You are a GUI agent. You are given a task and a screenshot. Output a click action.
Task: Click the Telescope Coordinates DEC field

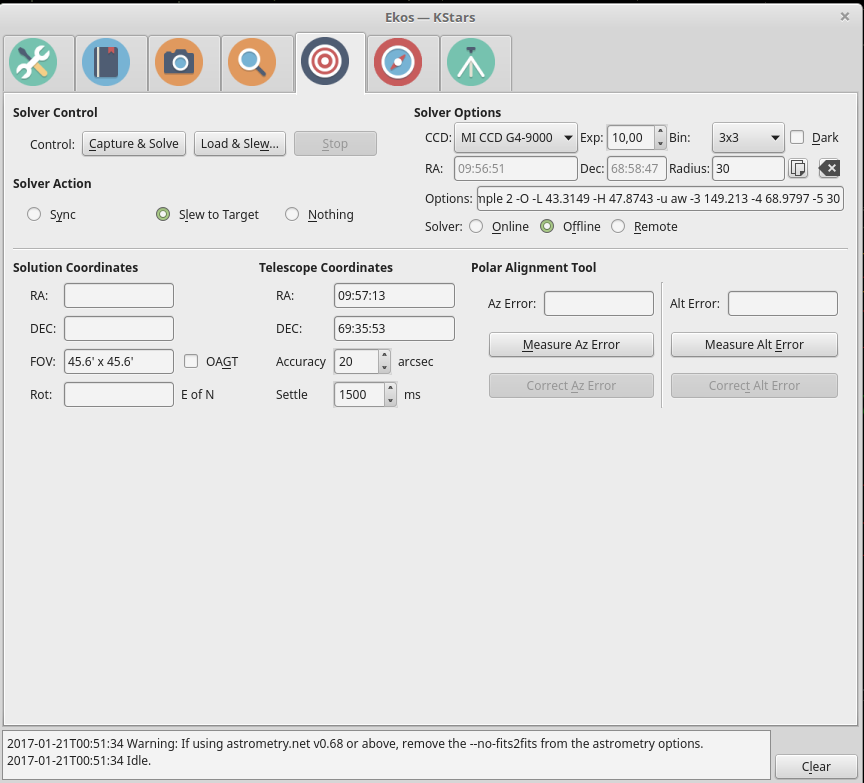coord(395,328)
